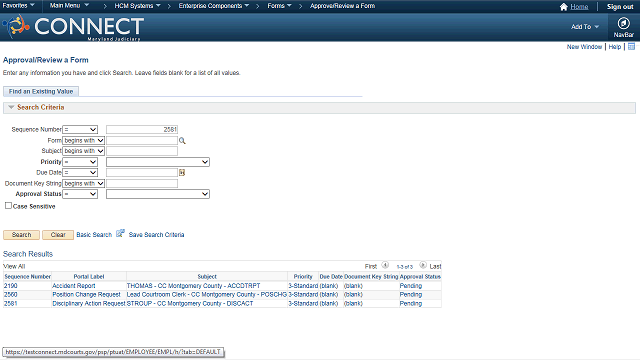Click Last results page link
The width and height of the screenshot is (640, 360).
tap(435, 266)
